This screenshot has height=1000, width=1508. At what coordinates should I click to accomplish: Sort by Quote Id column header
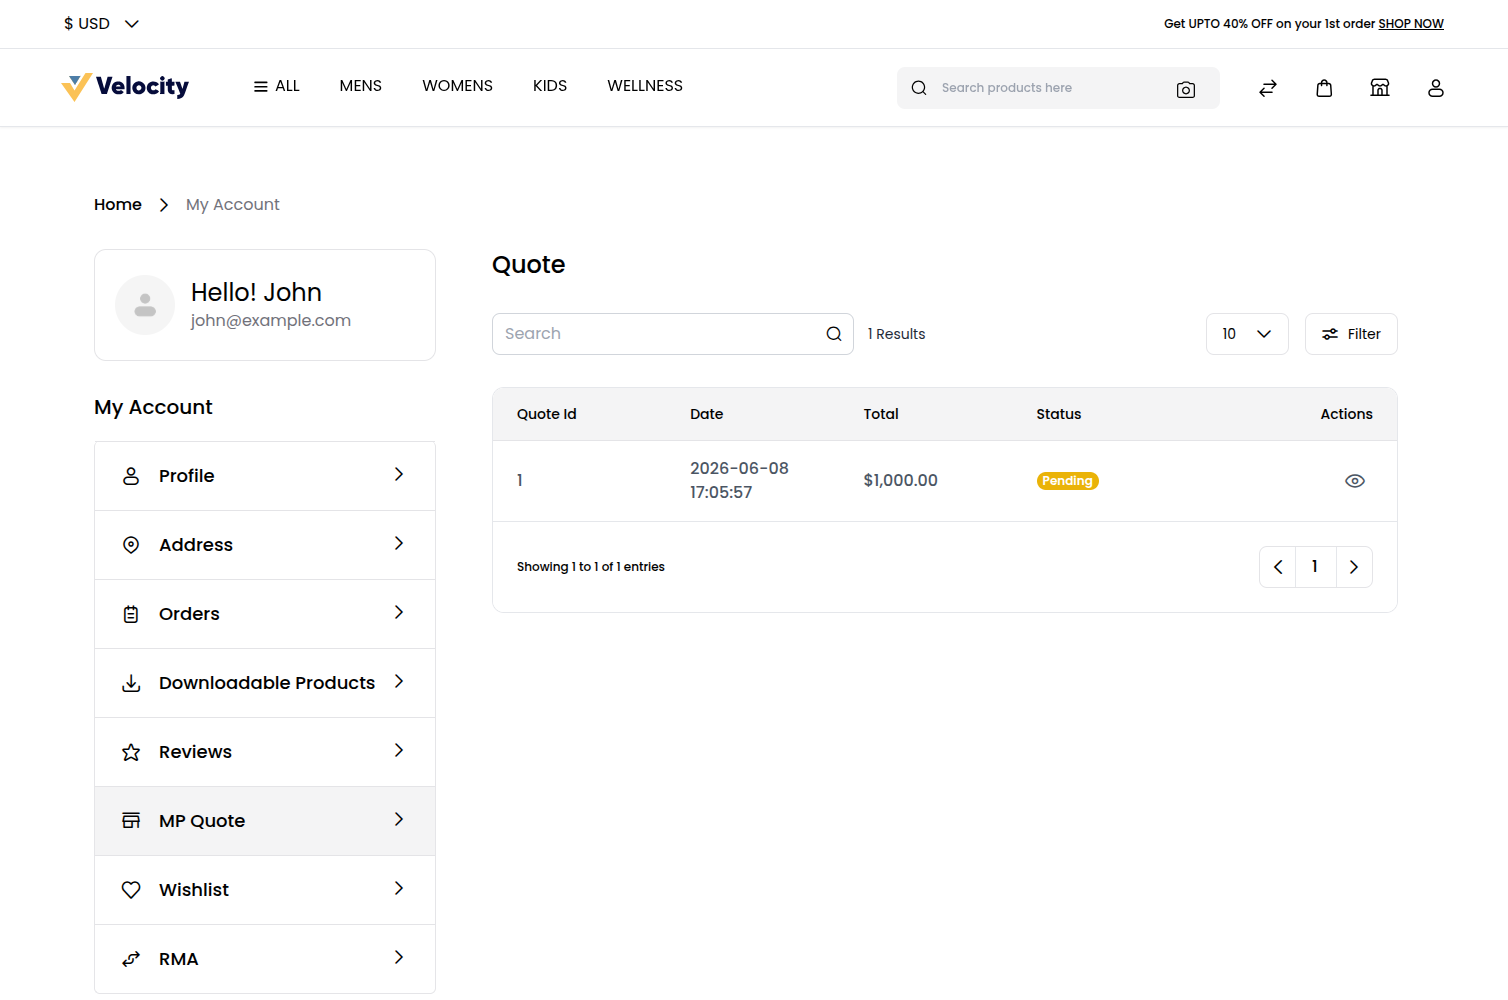pos(547,414)
